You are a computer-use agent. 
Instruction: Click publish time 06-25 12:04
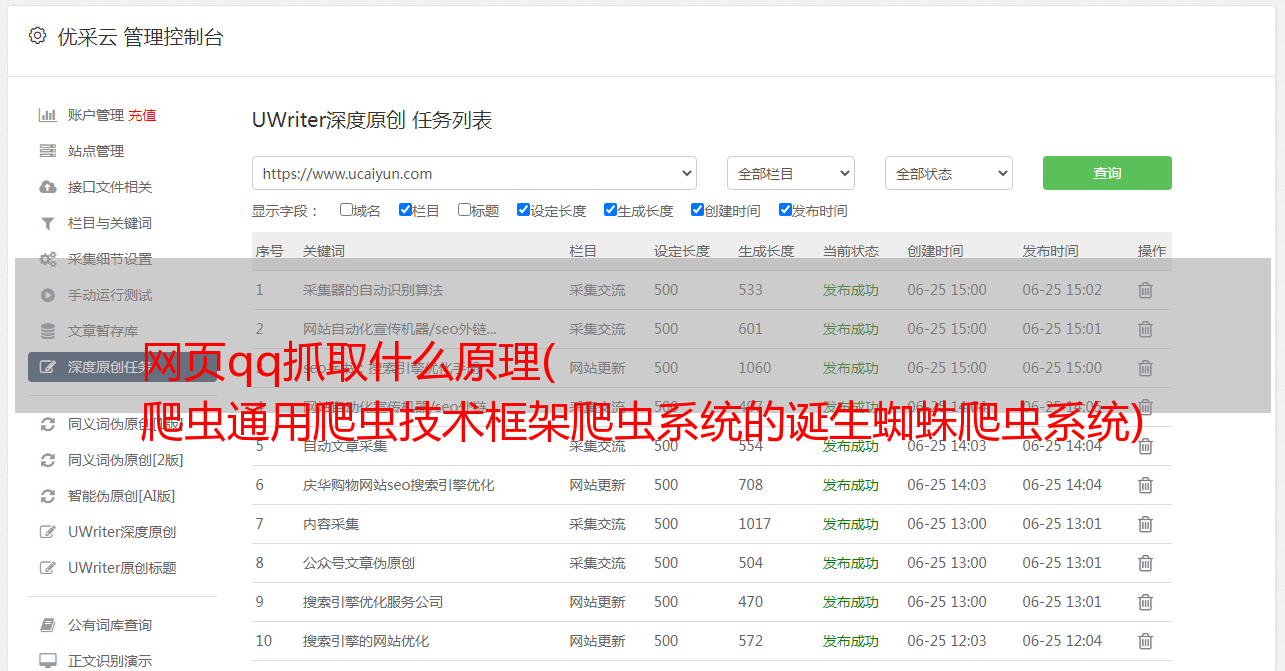tap(1062, 641)
